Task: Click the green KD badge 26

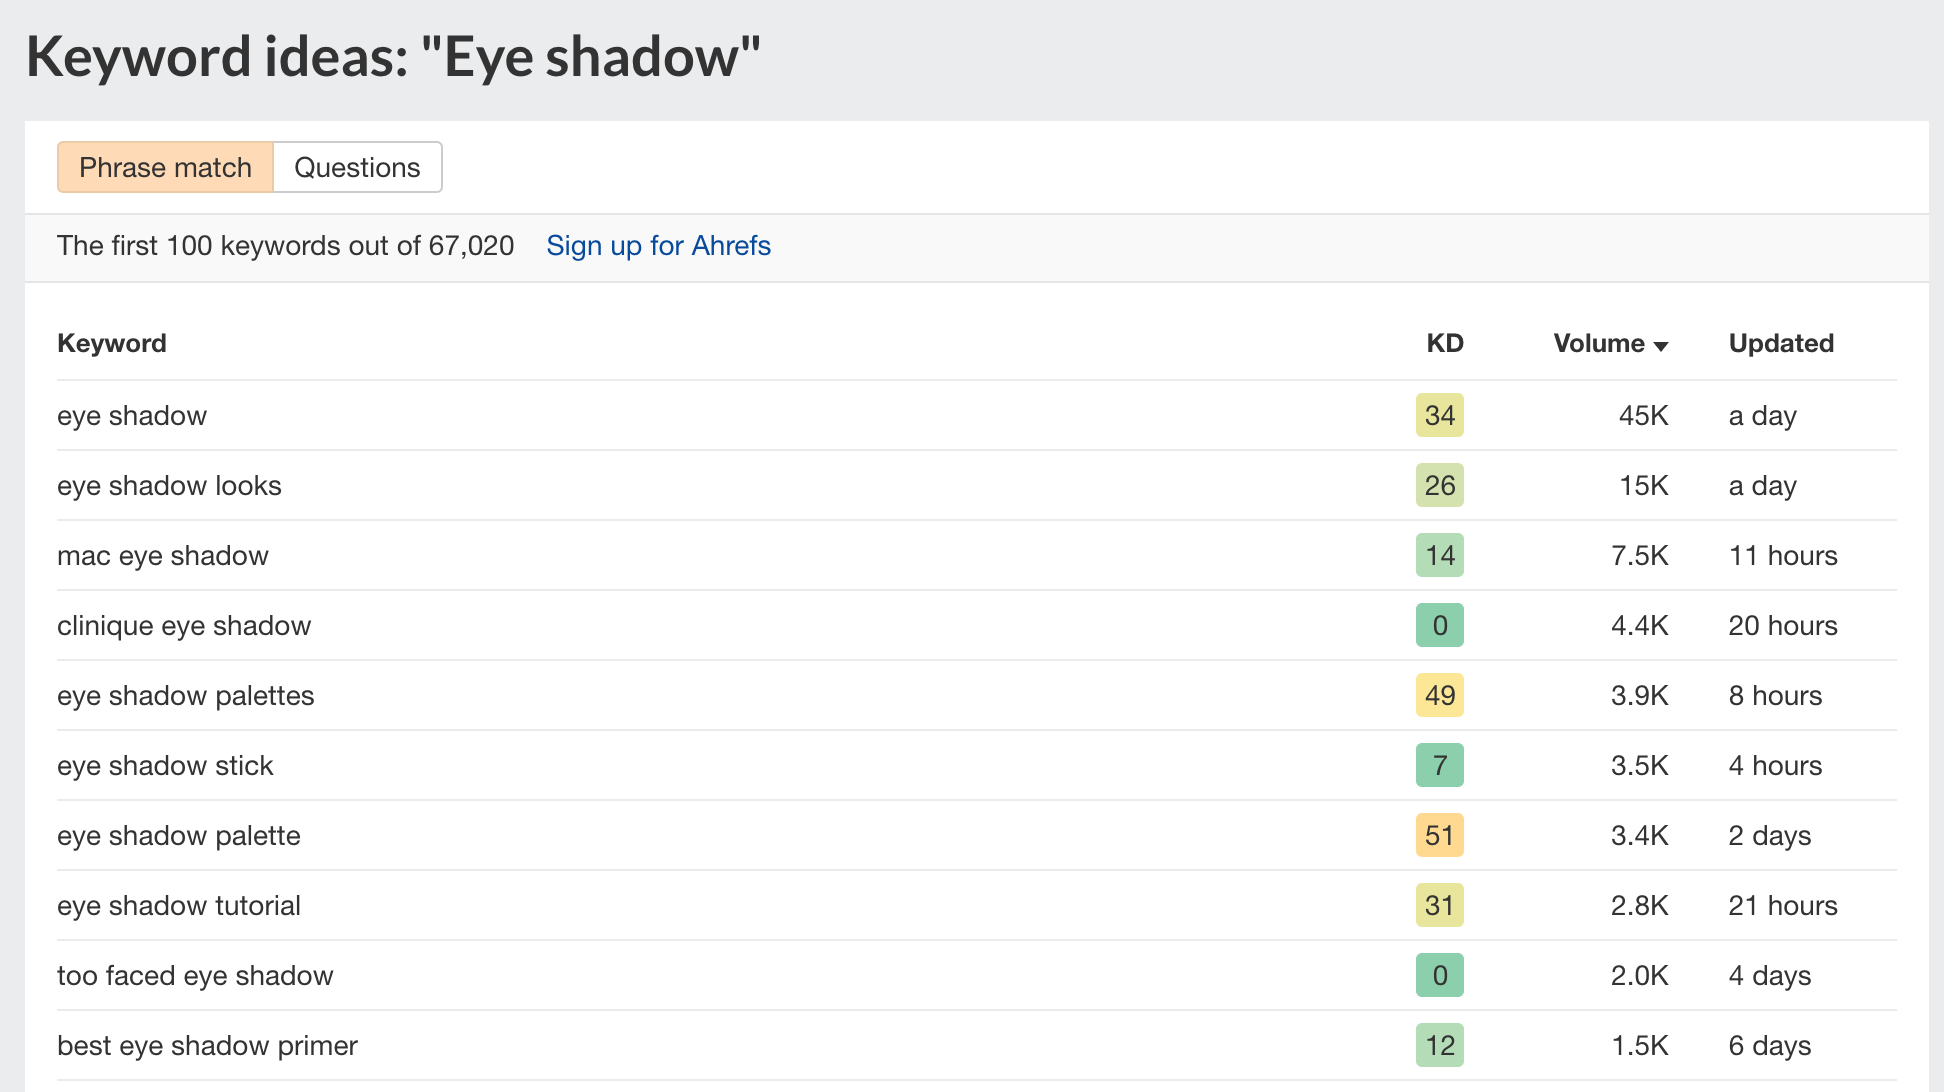Action: 1439,485
